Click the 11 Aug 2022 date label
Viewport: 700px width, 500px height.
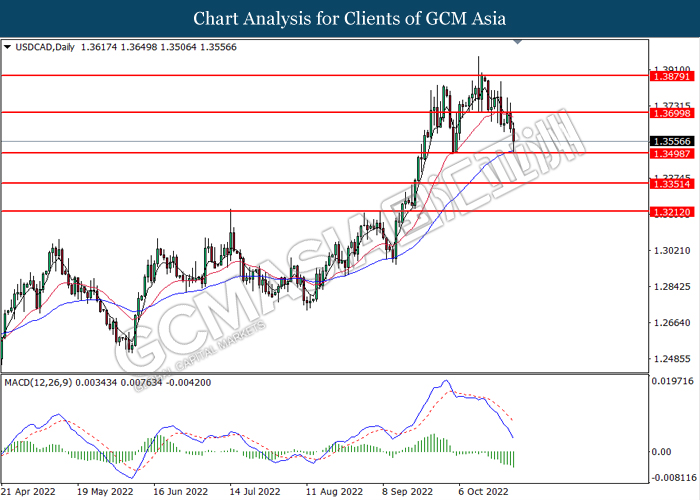334,492
